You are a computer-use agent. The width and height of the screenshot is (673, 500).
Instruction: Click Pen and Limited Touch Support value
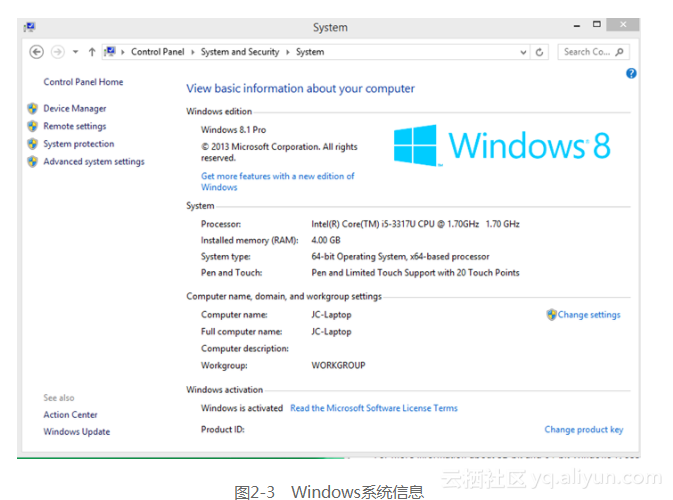[415, 273]
